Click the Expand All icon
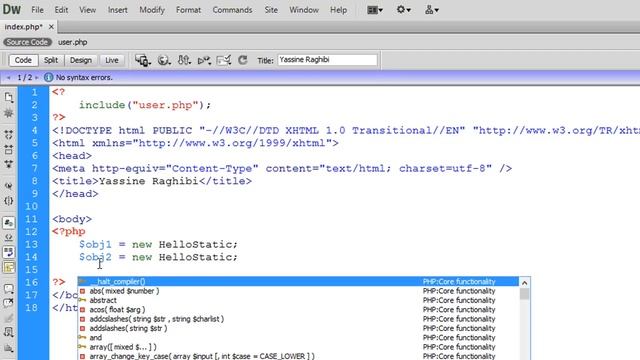Image resolution: width=640 pixels, height=360 pixels. 9,164
